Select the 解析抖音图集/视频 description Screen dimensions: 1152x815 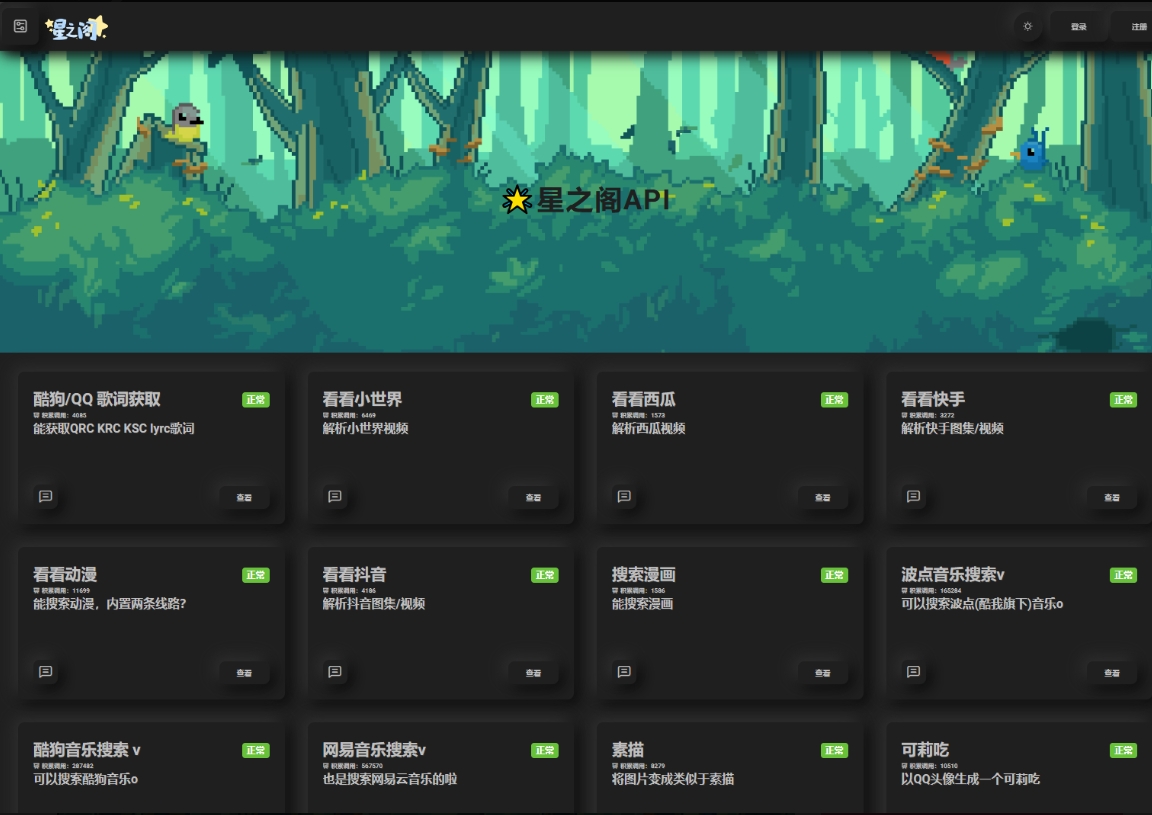tap(374, 603)
